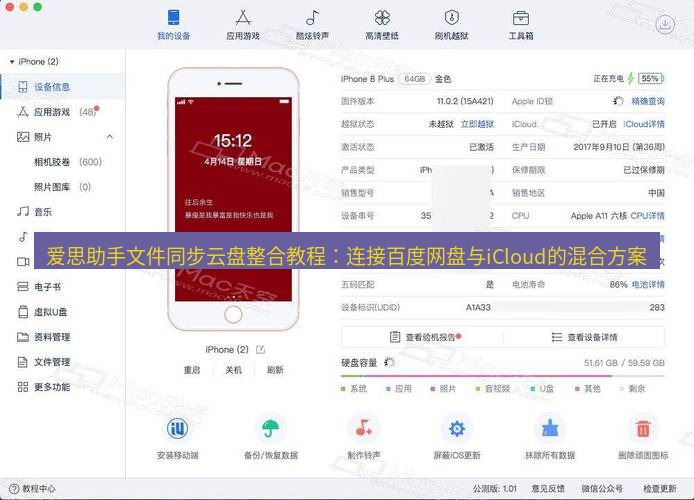Click 刷新 button
The height and width of the screenshot is (500, 694).
(x=275, y=370)
